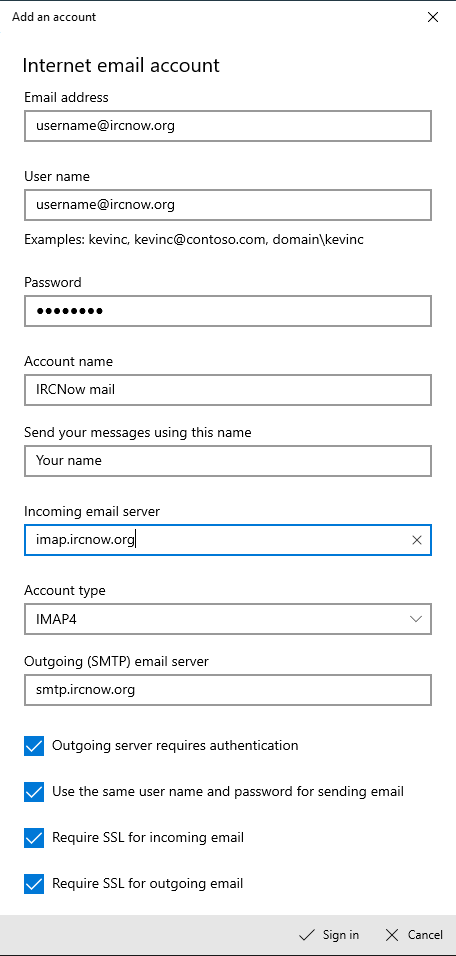456x956 pixels.
Task: Clear the Incoming email server field
Action: click(417, 540)
